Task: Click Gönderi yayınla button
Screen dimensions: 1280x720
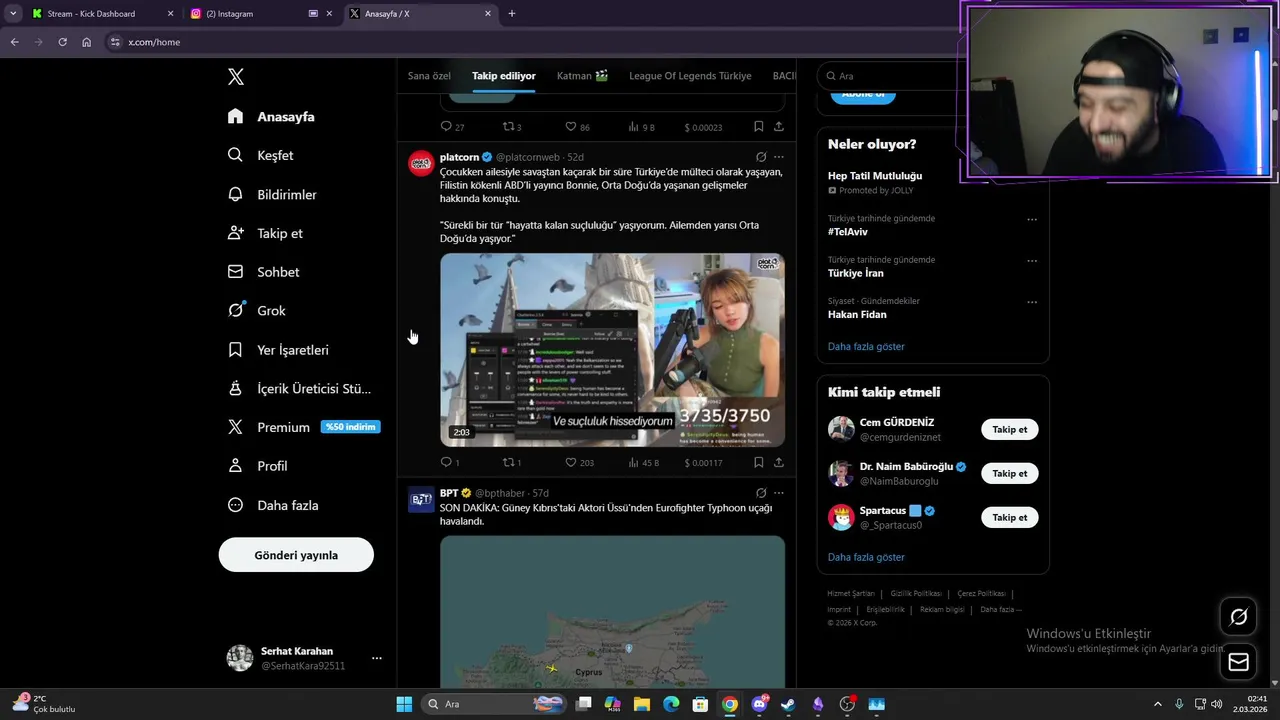Action: [x=296, y=555]
